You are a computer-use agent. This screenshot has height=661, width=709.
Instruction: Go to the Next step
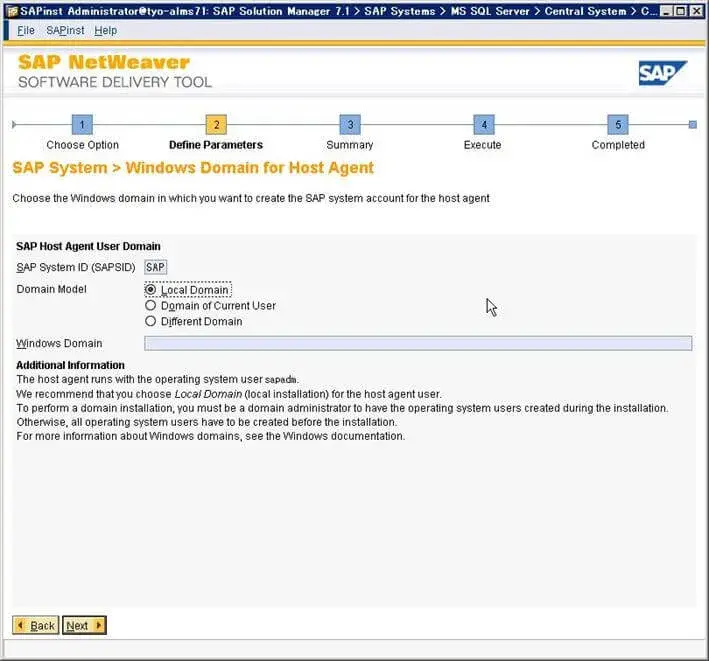coord(84,626)
